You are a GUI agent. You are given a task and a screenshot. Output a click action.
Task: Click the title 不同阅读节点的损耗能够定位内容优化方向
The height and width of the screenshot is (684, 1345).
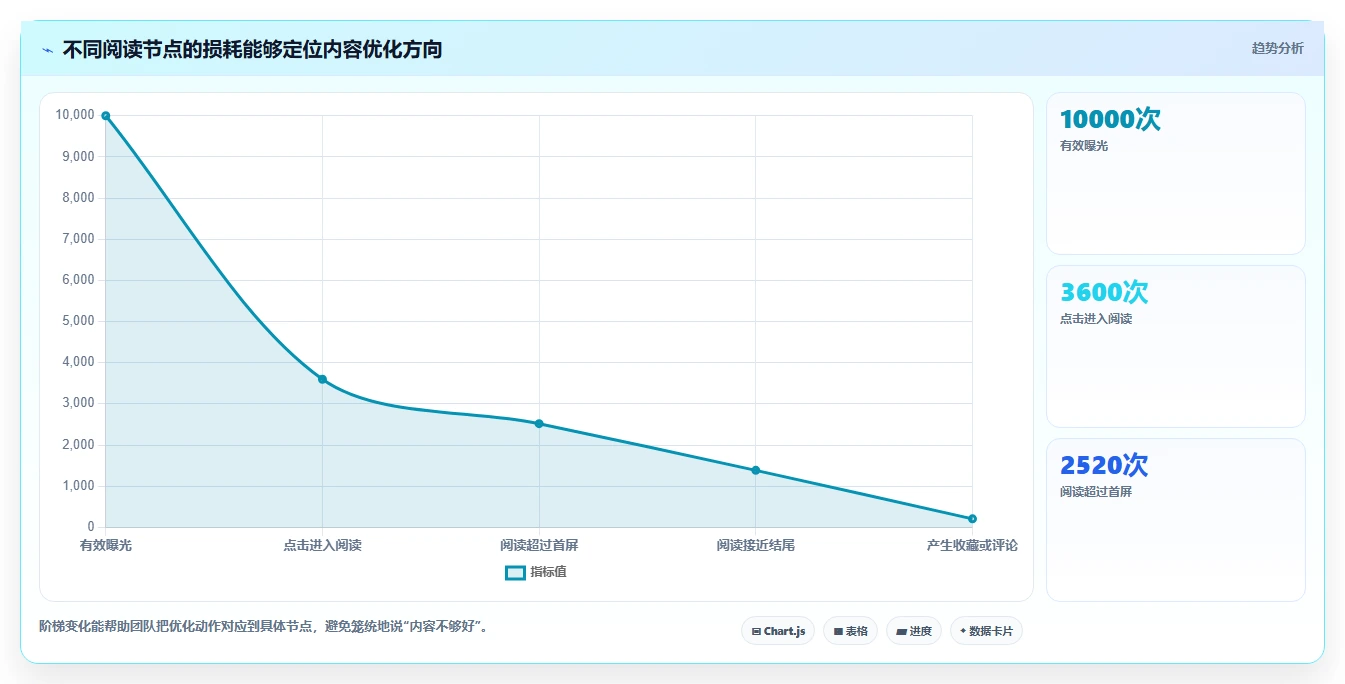tap(252, 49)
